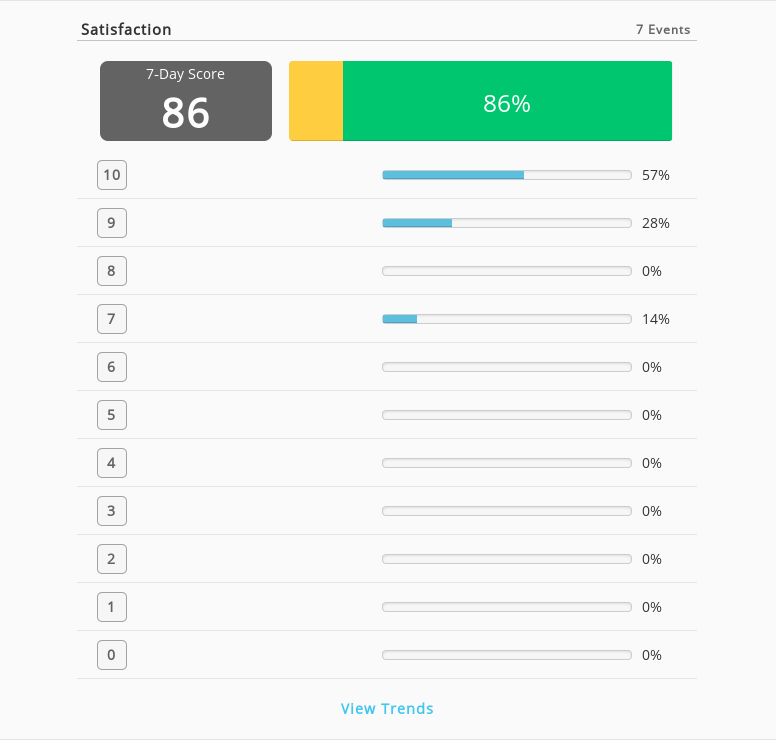Click the green 86% bar segment
This screenshot has height=740, width=776.
507,101
